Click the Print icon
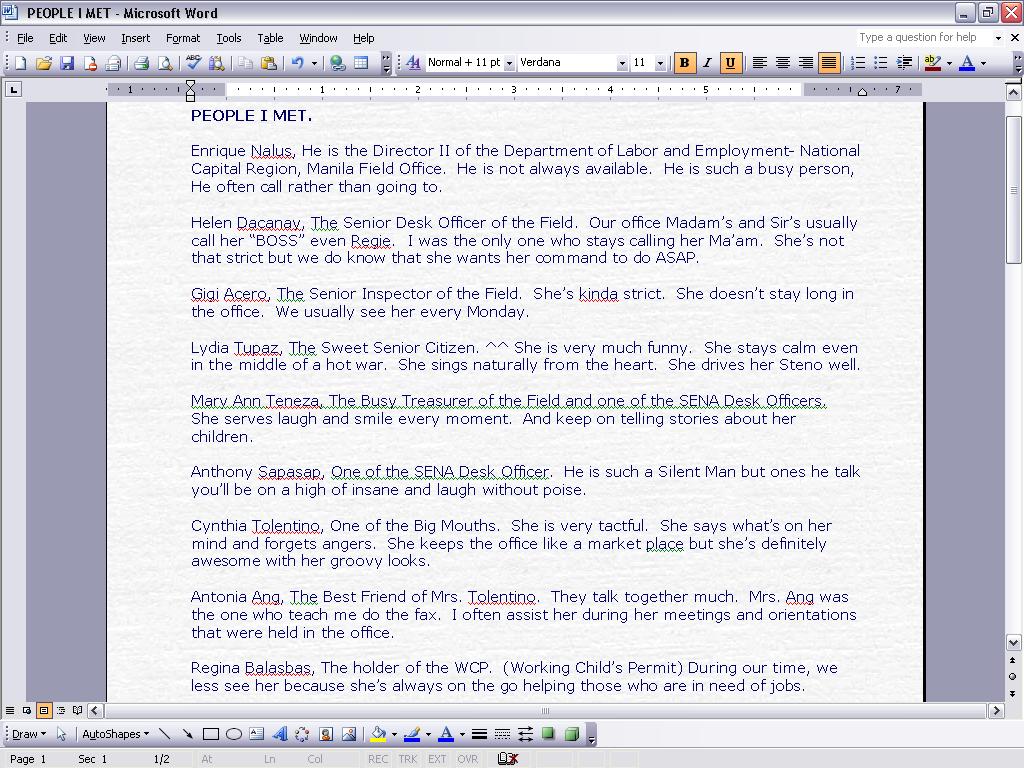This screenshot has height=768, width=1024. click(x=141, y=63)
